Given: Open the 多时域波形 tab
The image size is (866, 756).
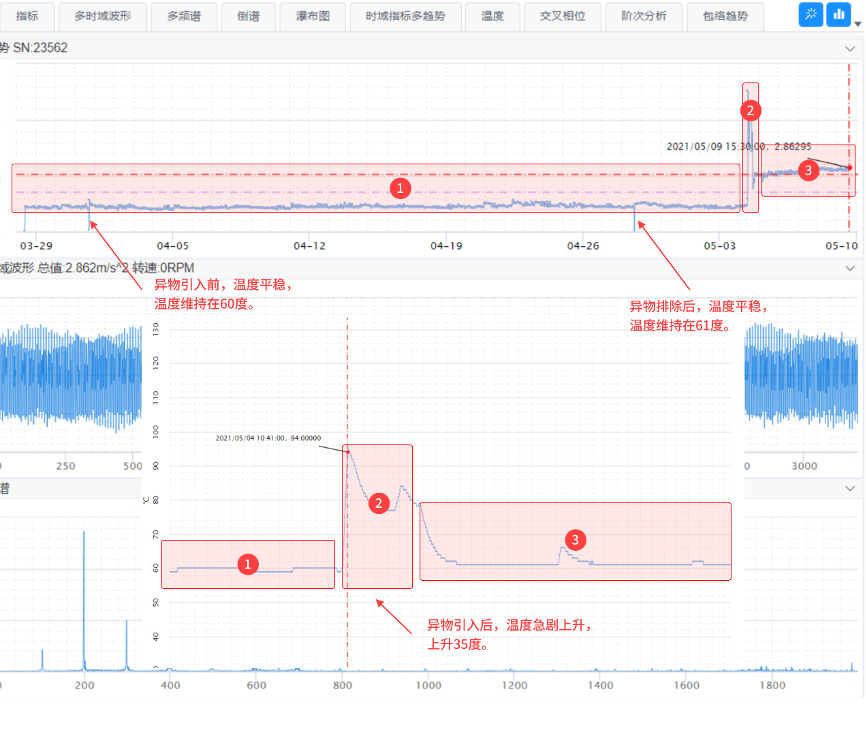Looking at the screenshot, I should coord(103,16).
